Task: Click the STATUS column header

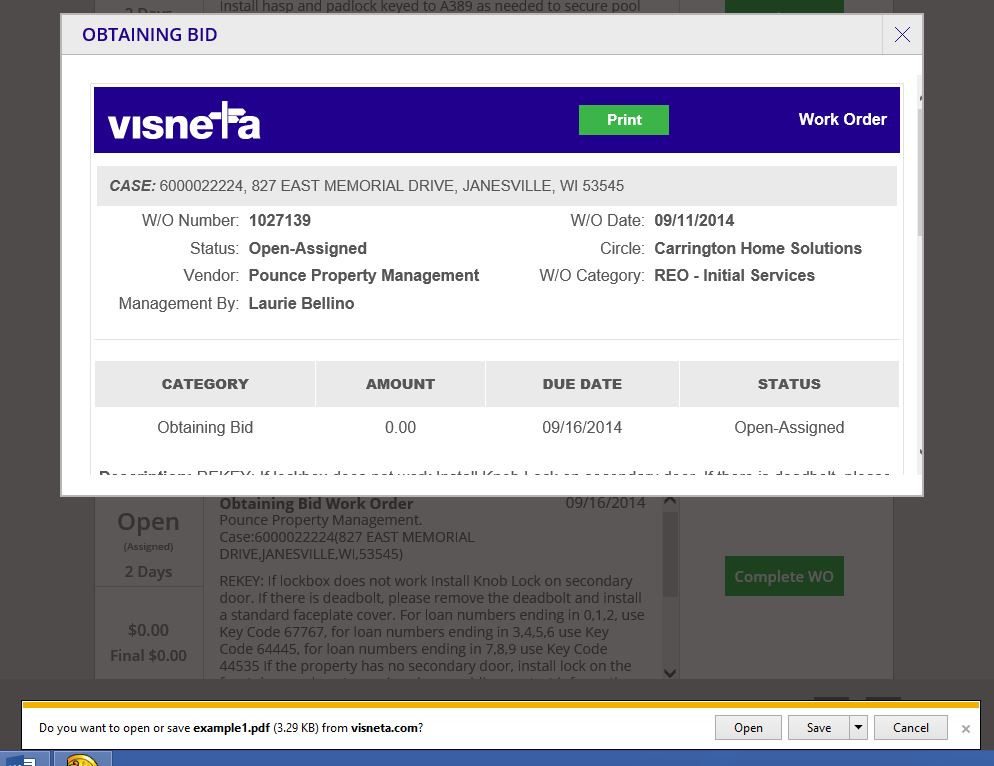Action: 789,384
